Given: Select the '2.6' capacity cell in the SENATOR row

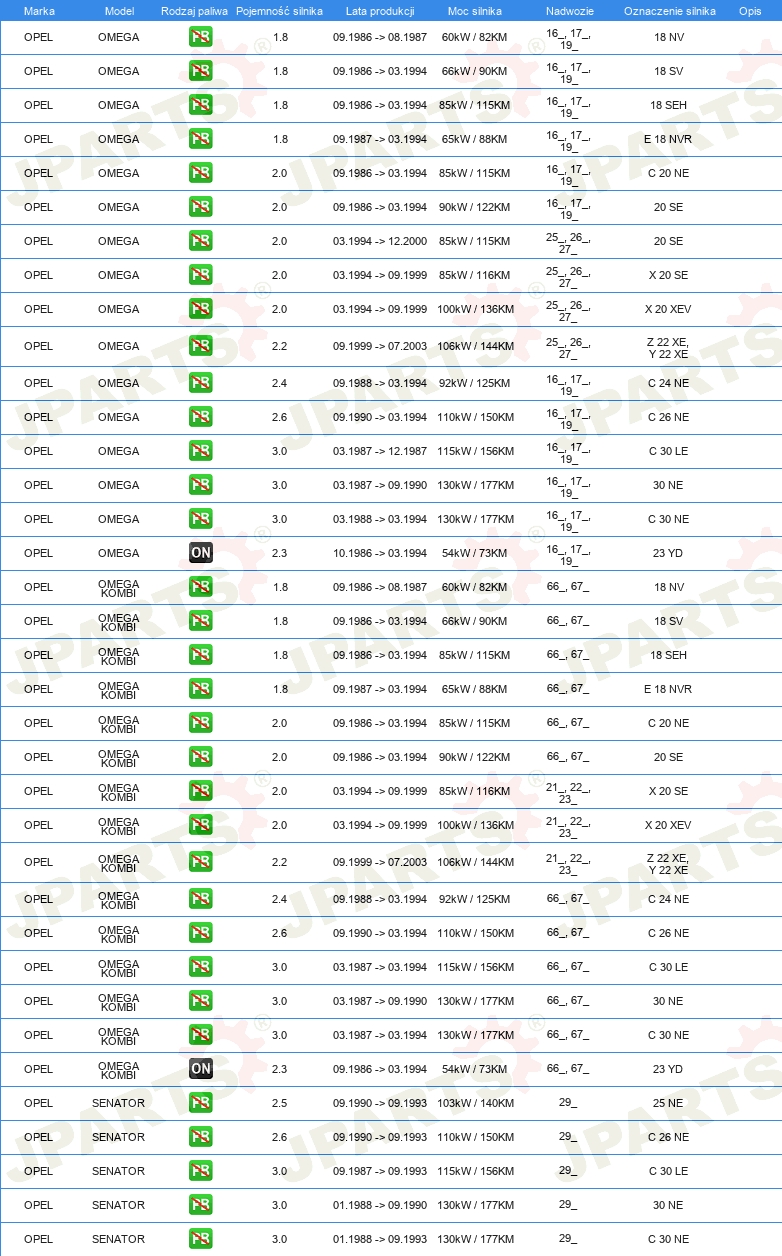Looking at the screenshot, I should pyautogui.click(x=280, y=1137).
